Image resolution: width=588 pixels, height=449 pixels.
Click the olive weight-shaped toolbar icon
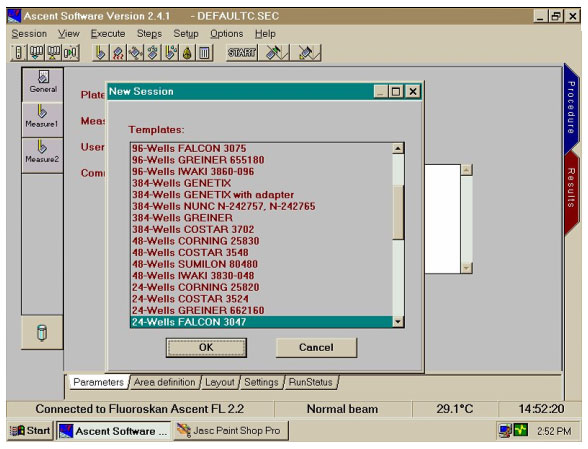[x=187, y=53]
